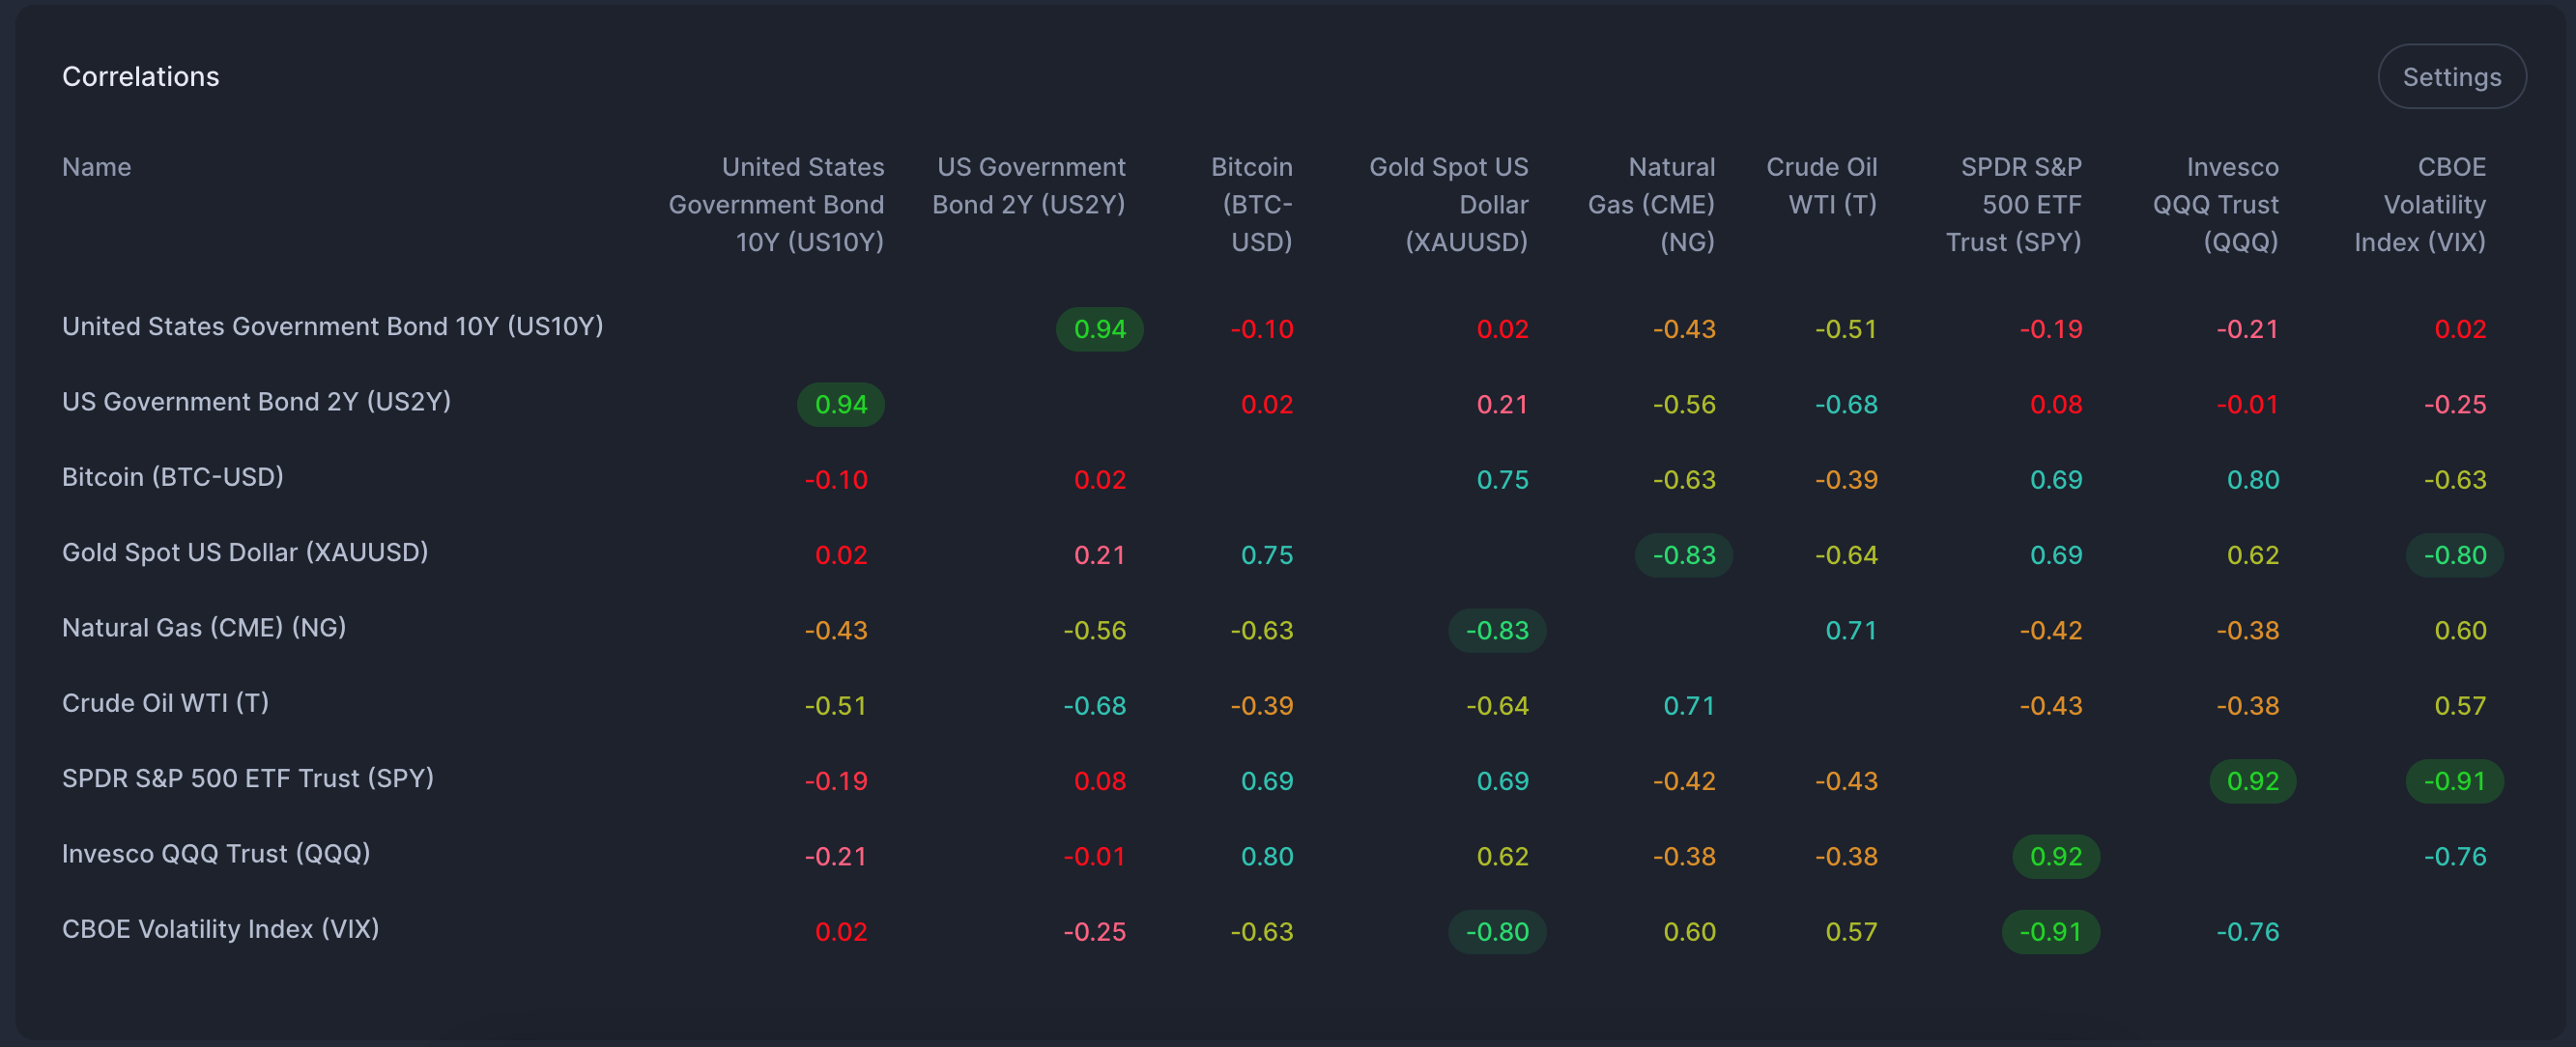This screenshot has height=1047, width=2576.
Task: Click highlighted -0.83 in the Natural Gas row
Action: [1497, 631]
